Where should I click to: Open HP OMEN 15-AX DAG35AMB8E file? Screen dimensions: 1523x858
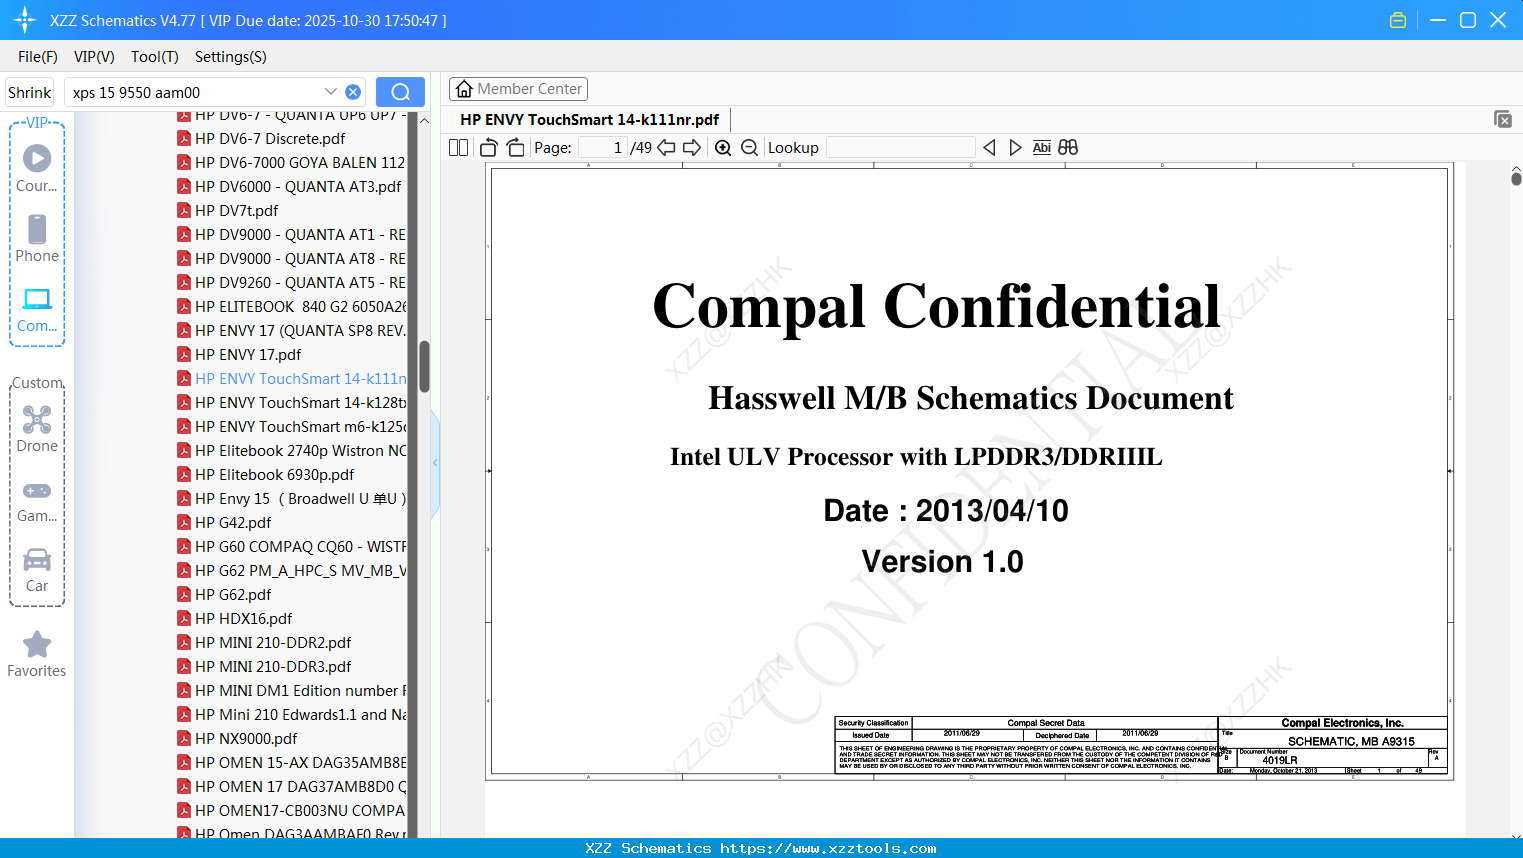tap(300, 763)
